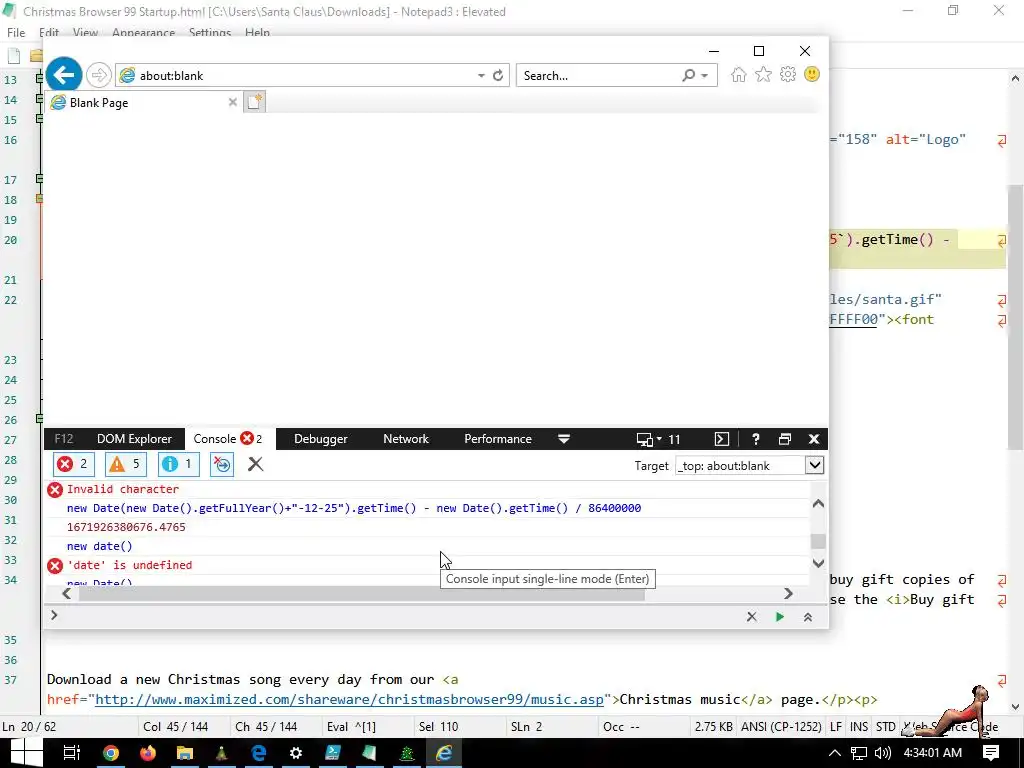Image resolution: width=1024 pixels, height=768 pixels.
Task: Click the Internet Explorer Home icon
Action: click(x=739, y=74)
